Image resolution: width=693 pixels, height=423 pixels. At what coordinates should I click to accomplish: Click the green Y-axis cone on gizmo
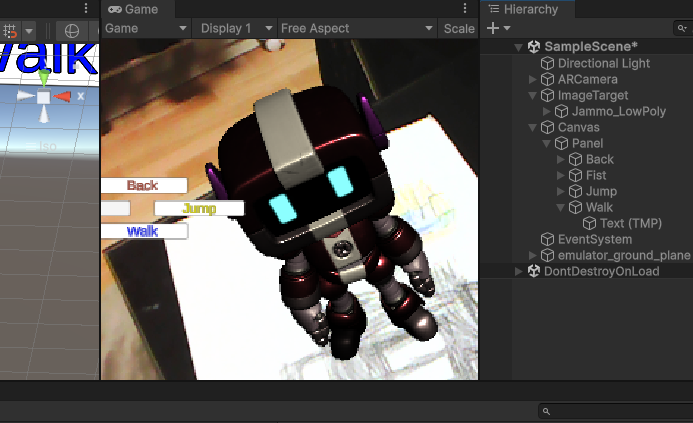43,78
